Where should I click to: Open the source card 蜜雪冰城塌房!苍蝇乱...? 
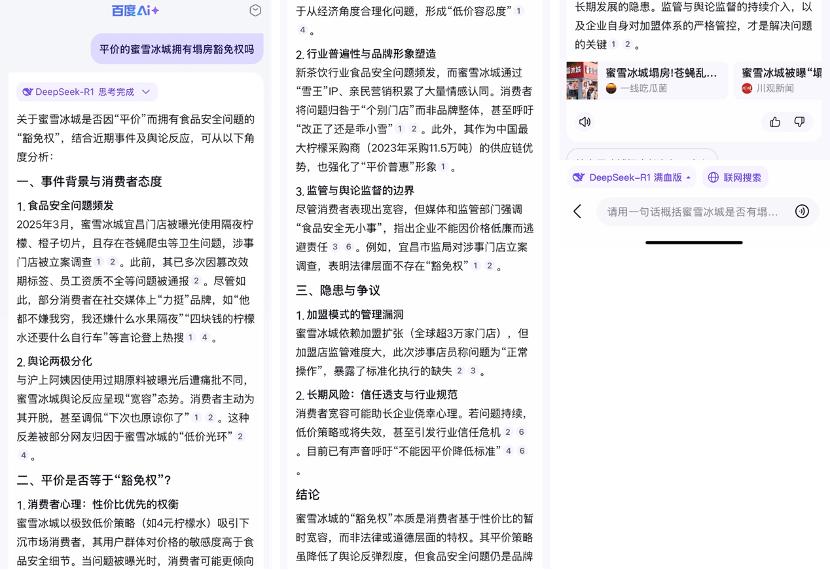[x=646, y=80]
